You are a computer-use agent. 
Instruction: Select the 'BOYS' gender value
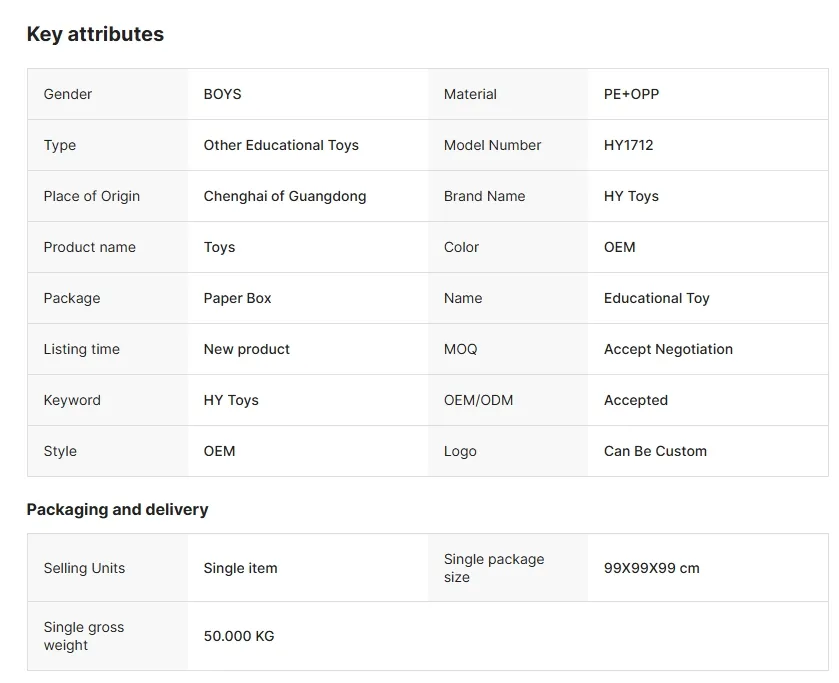pyautogui.click(x=222, y=94)
